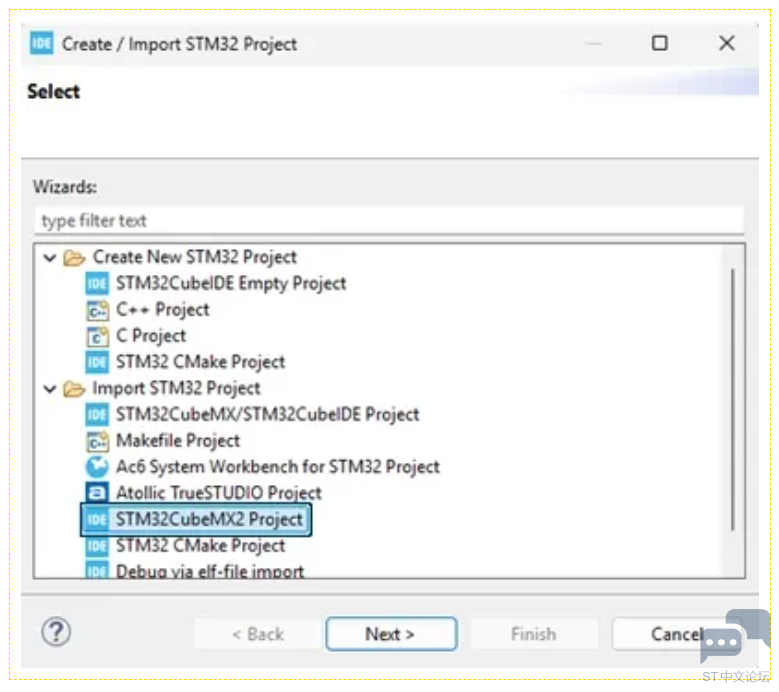Click the Makefile Project icon
This screenshot has width=779, height=692.
pos(97,441)
